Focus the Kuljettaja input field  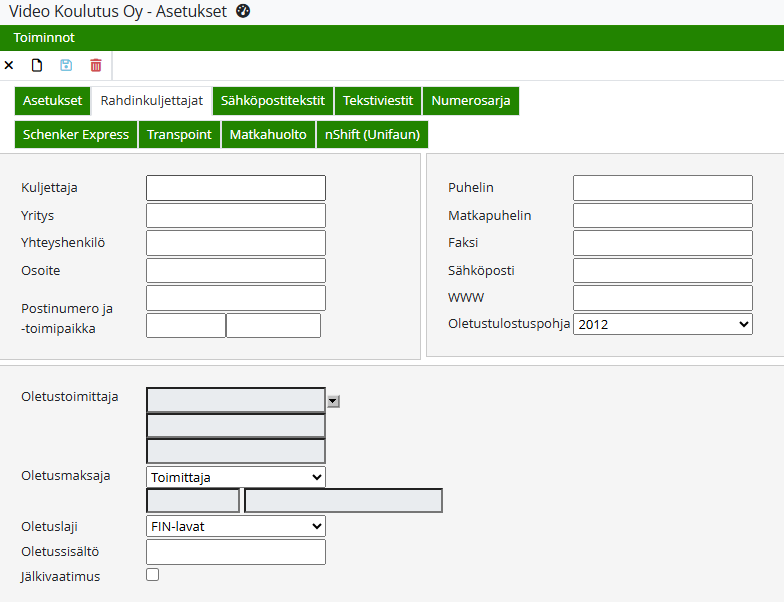[x=235, y=188]
